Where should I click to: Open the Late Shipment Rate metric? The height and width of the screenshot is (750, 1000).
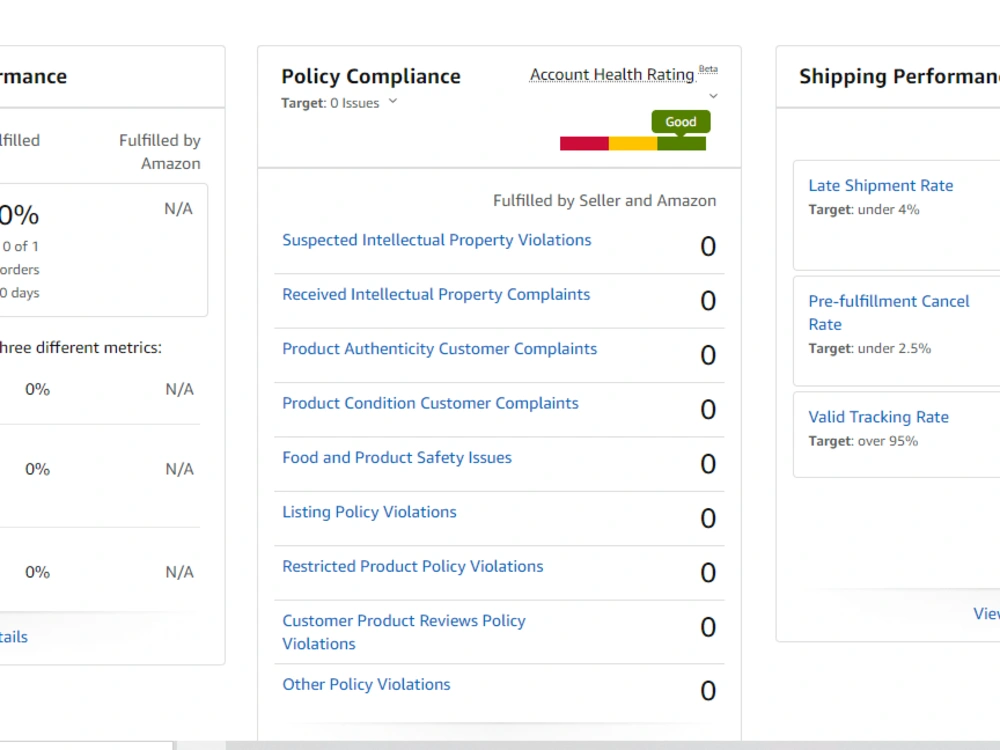point(881,186)
